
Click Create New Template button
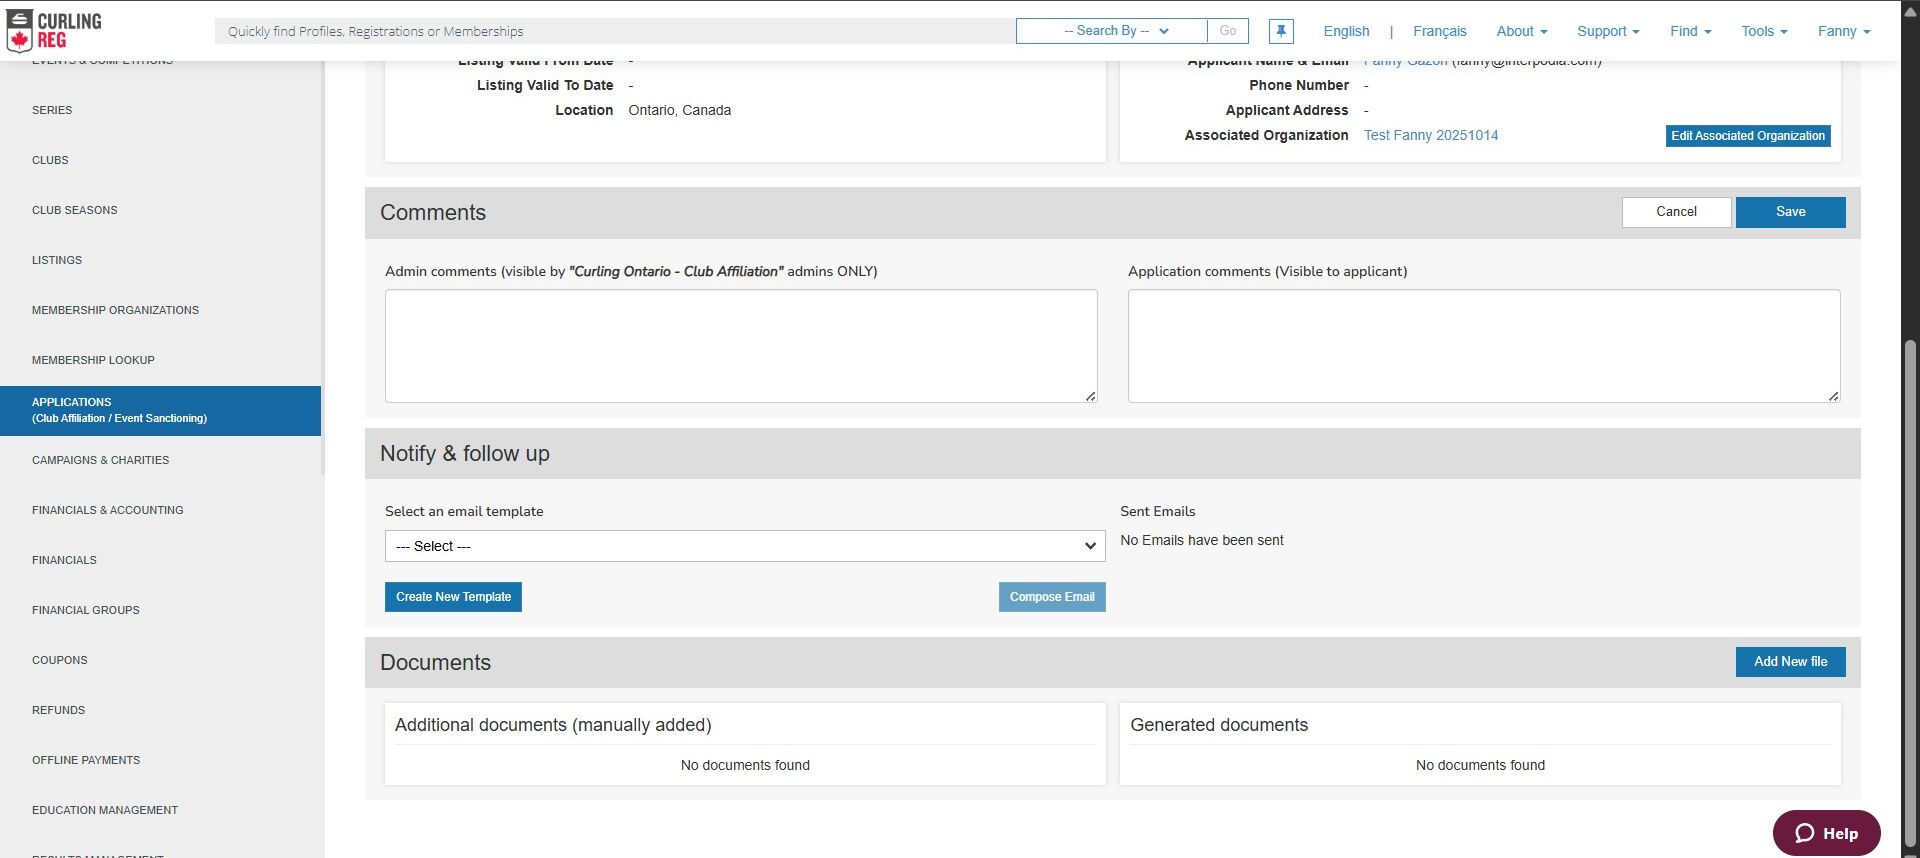click(x=453, y=597)
